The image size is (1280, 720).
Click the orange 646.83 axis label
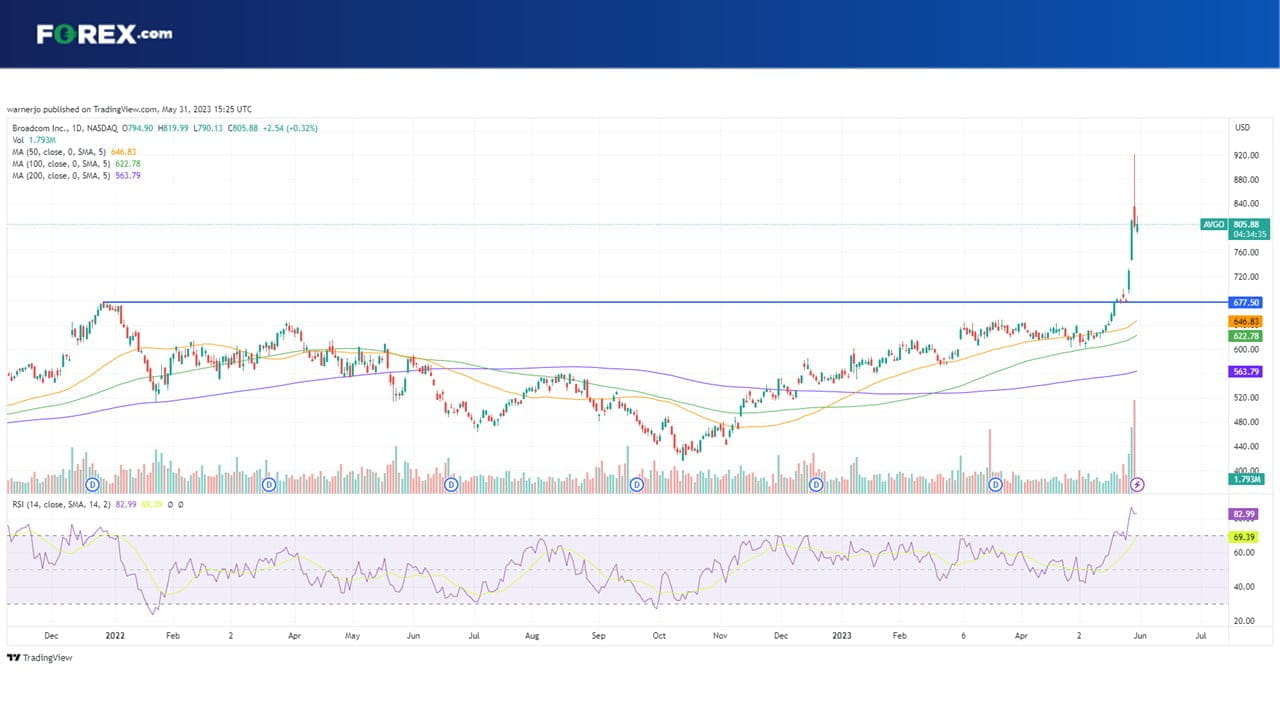pyautogui.click(x=1246, y=321)
